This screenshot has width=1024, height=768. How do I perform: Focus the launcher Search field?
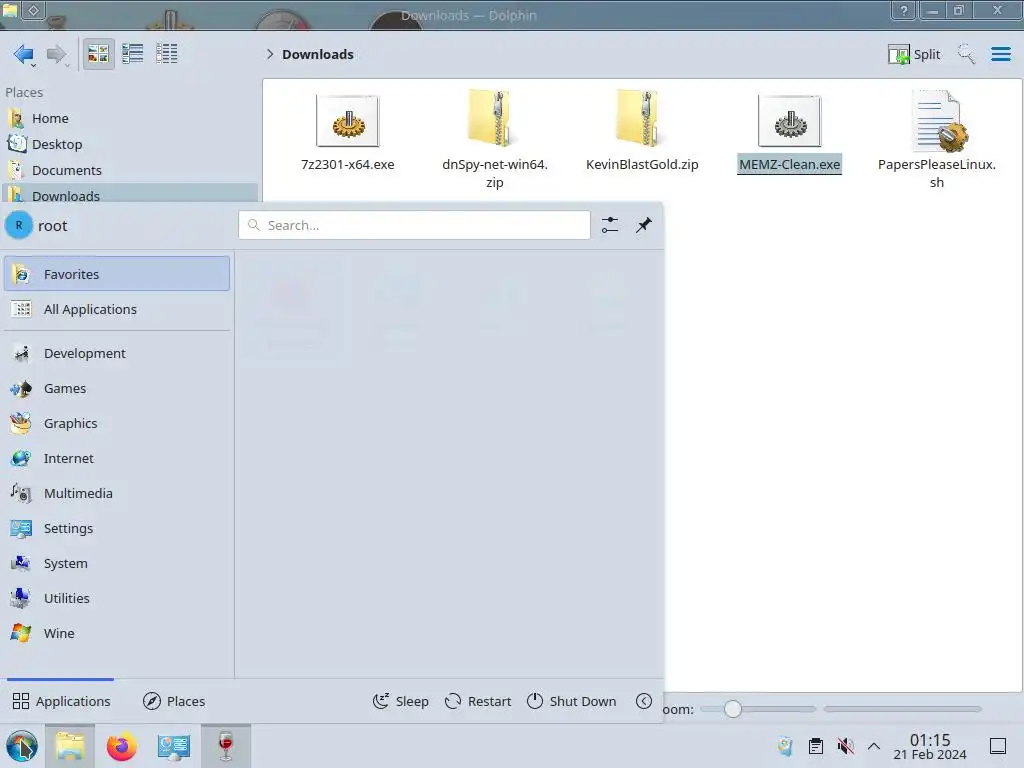click(414, 225)
